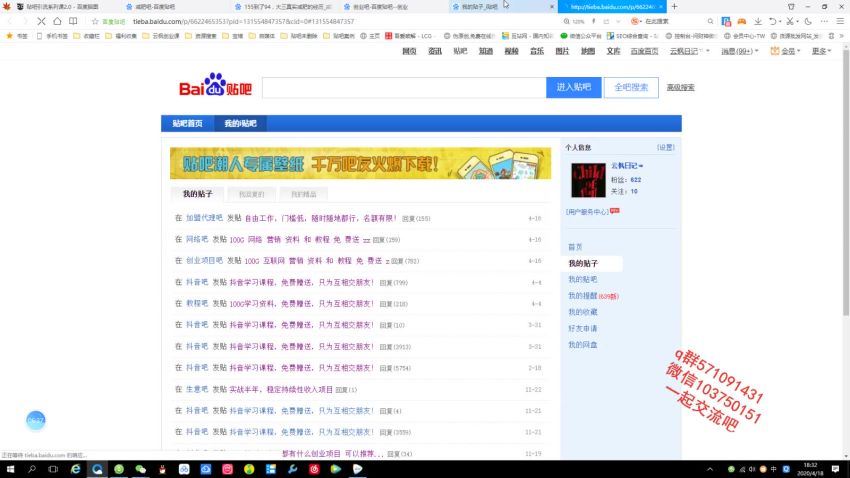Toggle night mode moon icon
850x478 pixels.
[x=808, y=21]
